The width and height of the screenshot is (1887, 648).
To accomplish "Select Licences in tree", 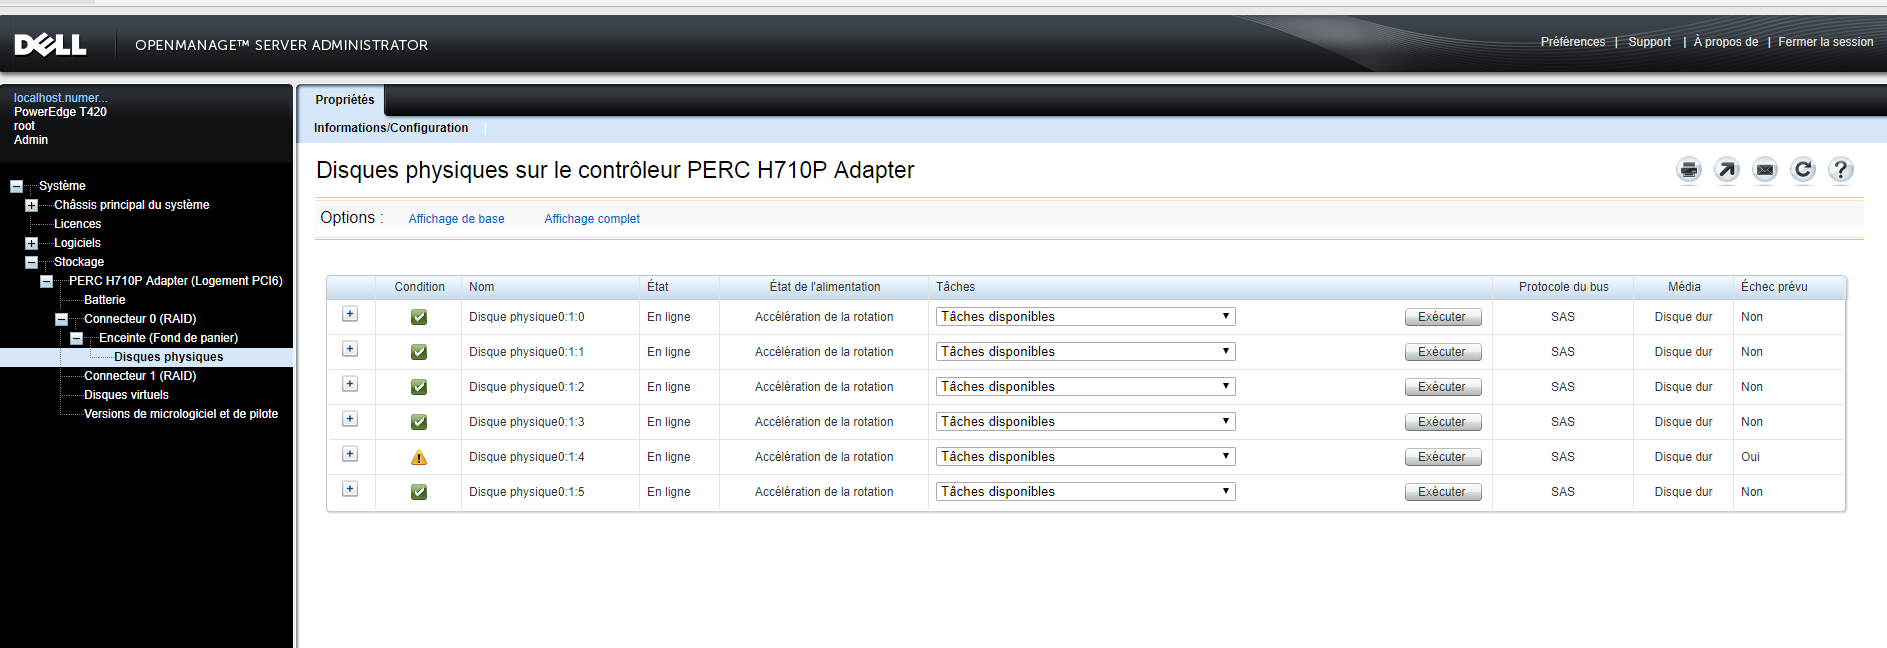I will pyautogui.click(x=77, y=224).
